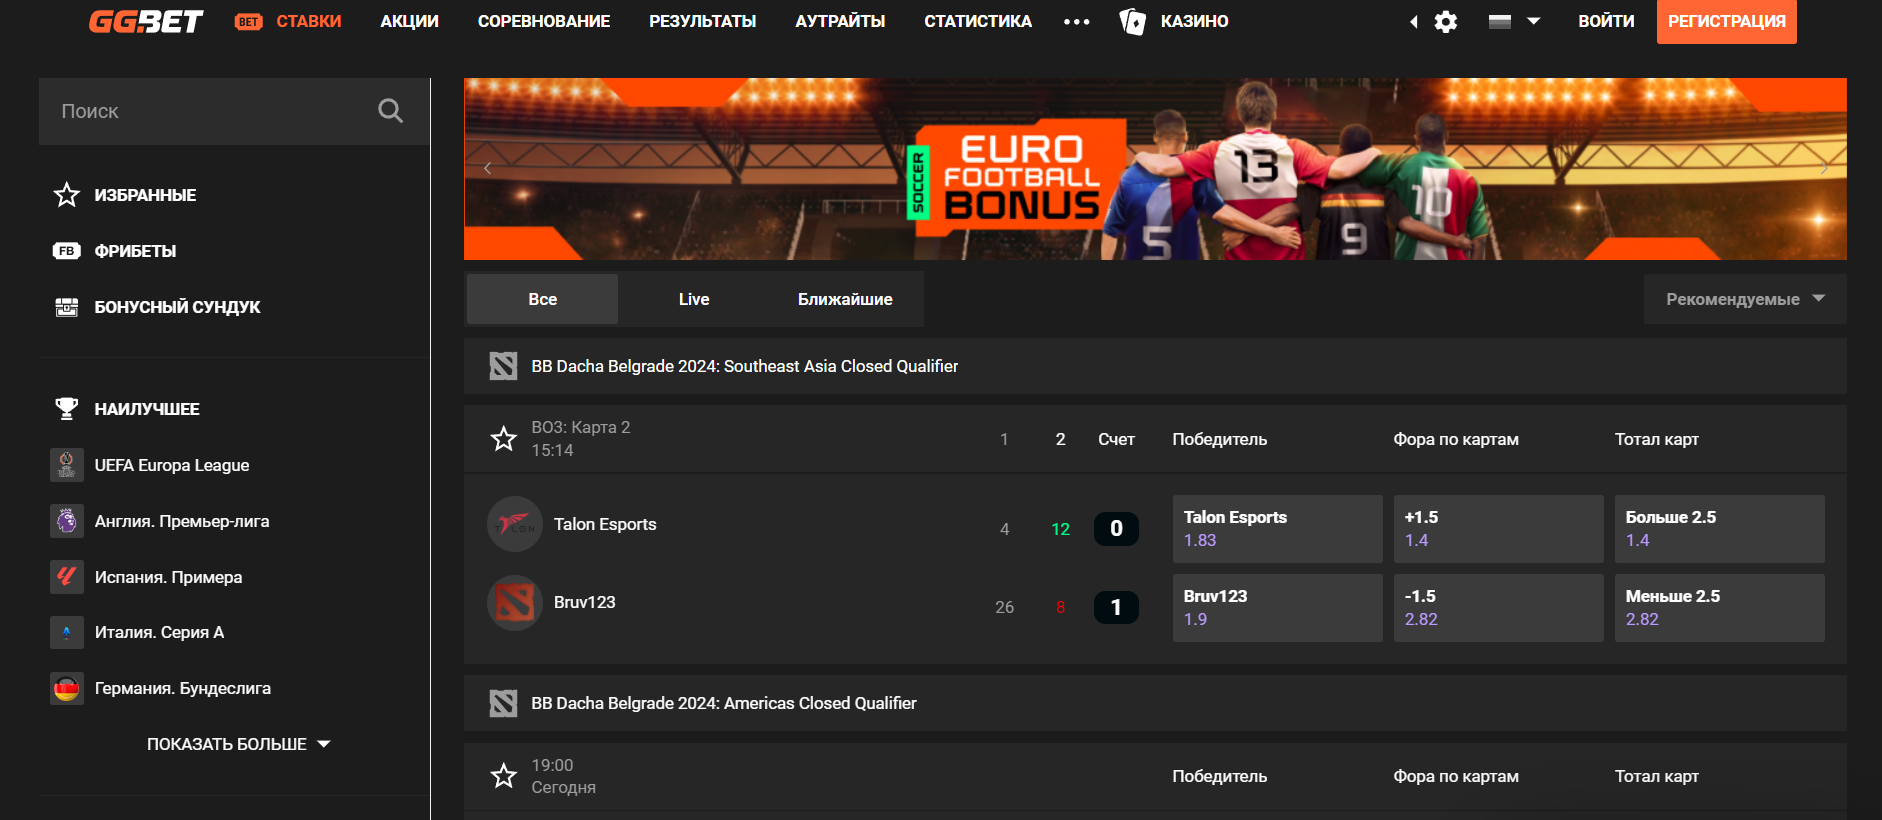The image size is (1882, 820).
Task: Toggle favorite star on 19:00 match
Action: coord(503,776)
